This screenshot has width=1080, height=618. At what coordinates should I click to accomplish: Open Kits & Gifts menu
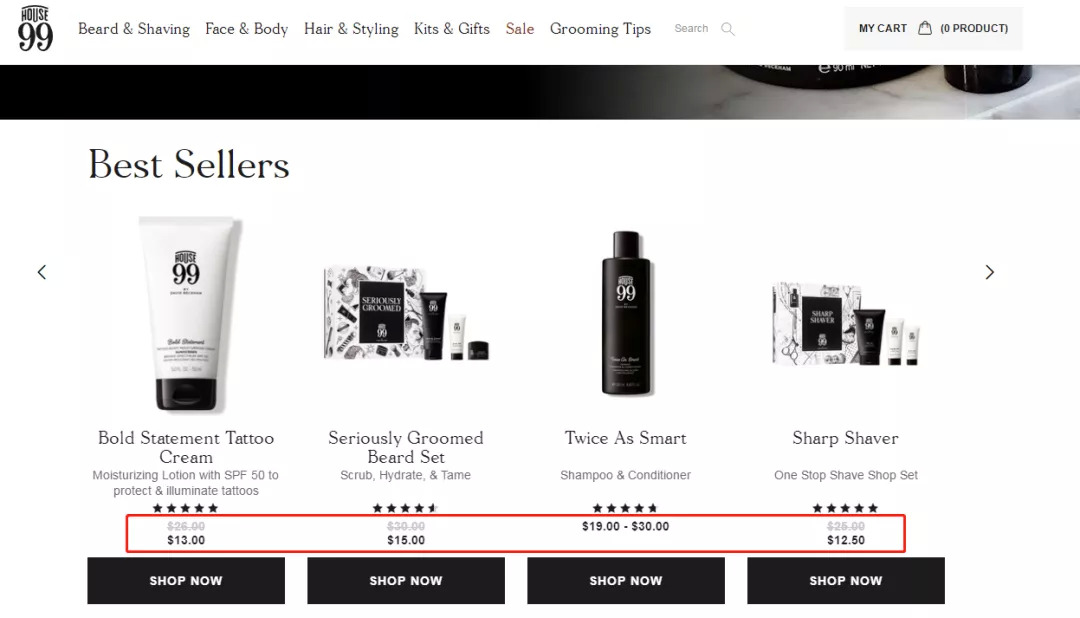coord(452,29)
